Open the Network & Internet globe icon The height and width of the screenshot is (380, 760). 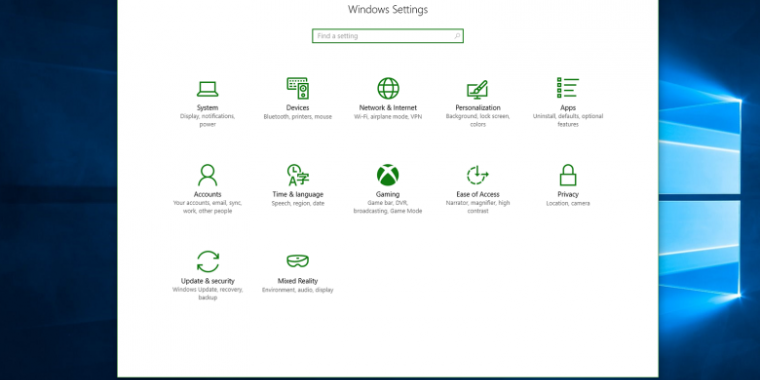click(x=388, y=88)
